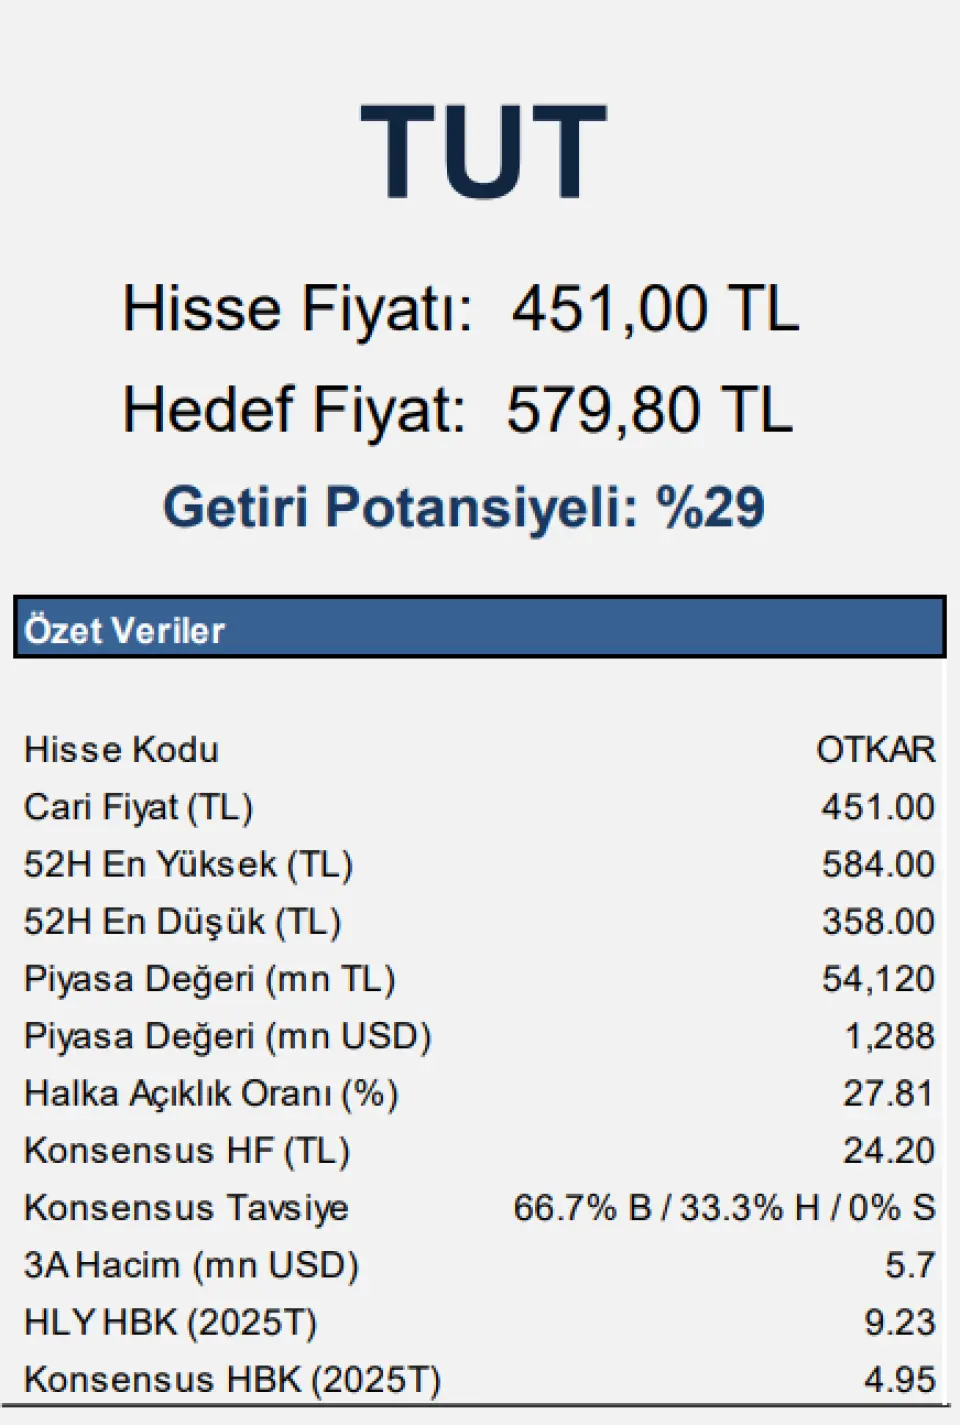Click the Hisse Fiyatı 451,00 TL line

(x=460, y=308)
